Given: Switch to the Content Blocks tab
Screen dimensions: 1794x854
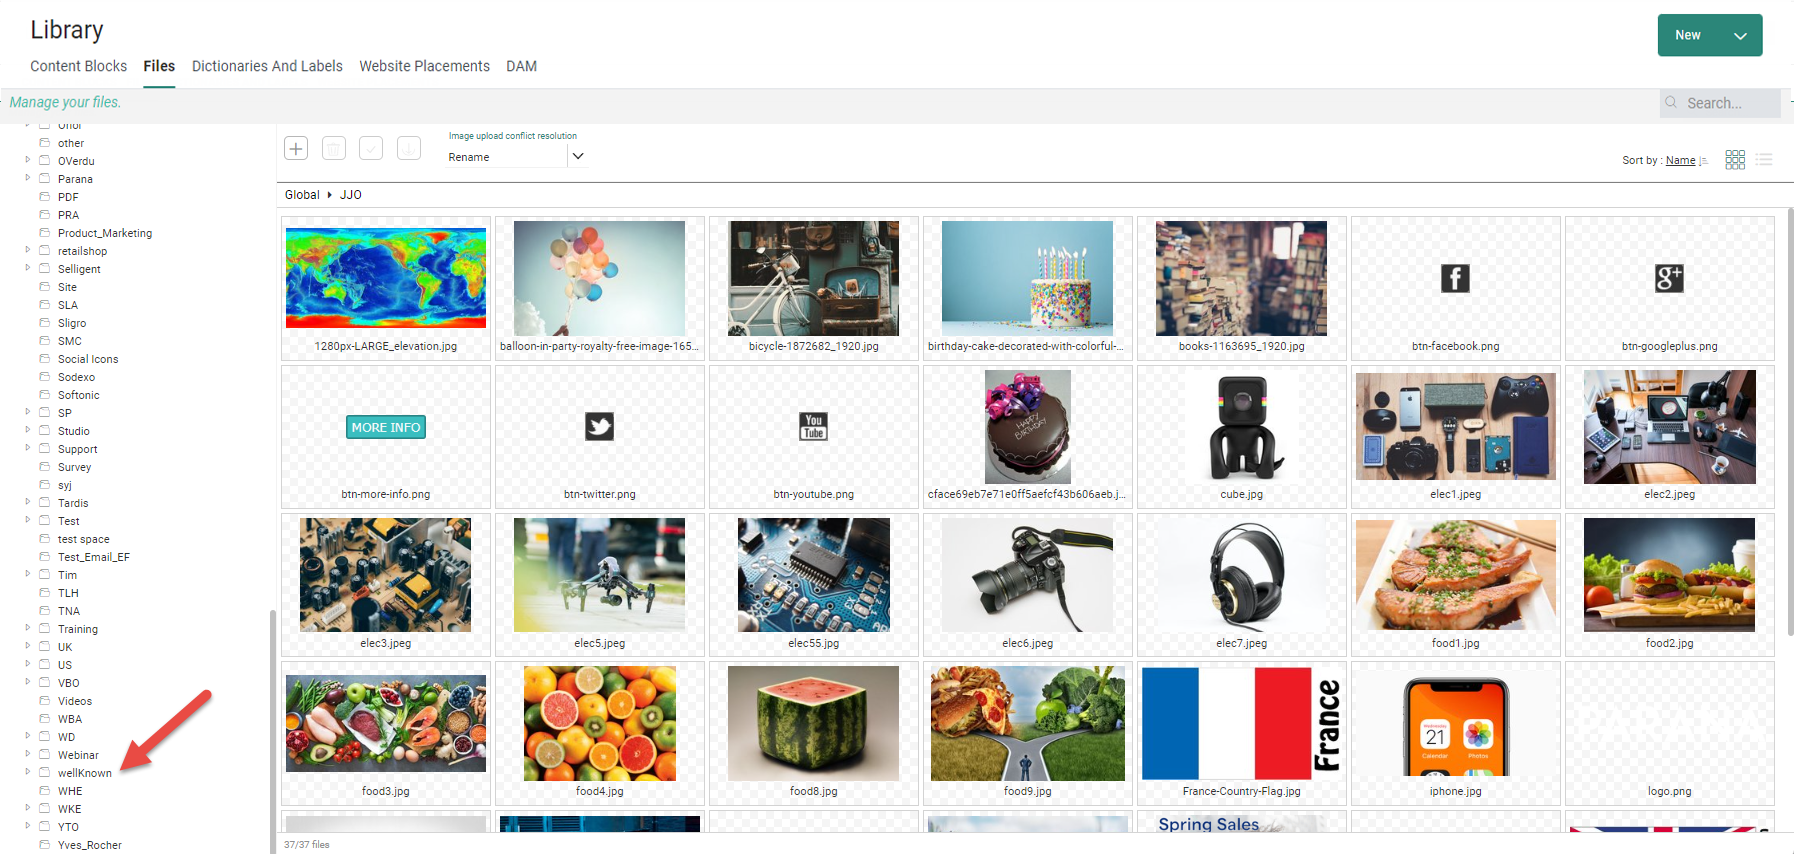Looking at the screenshot, I should [78, 66].
